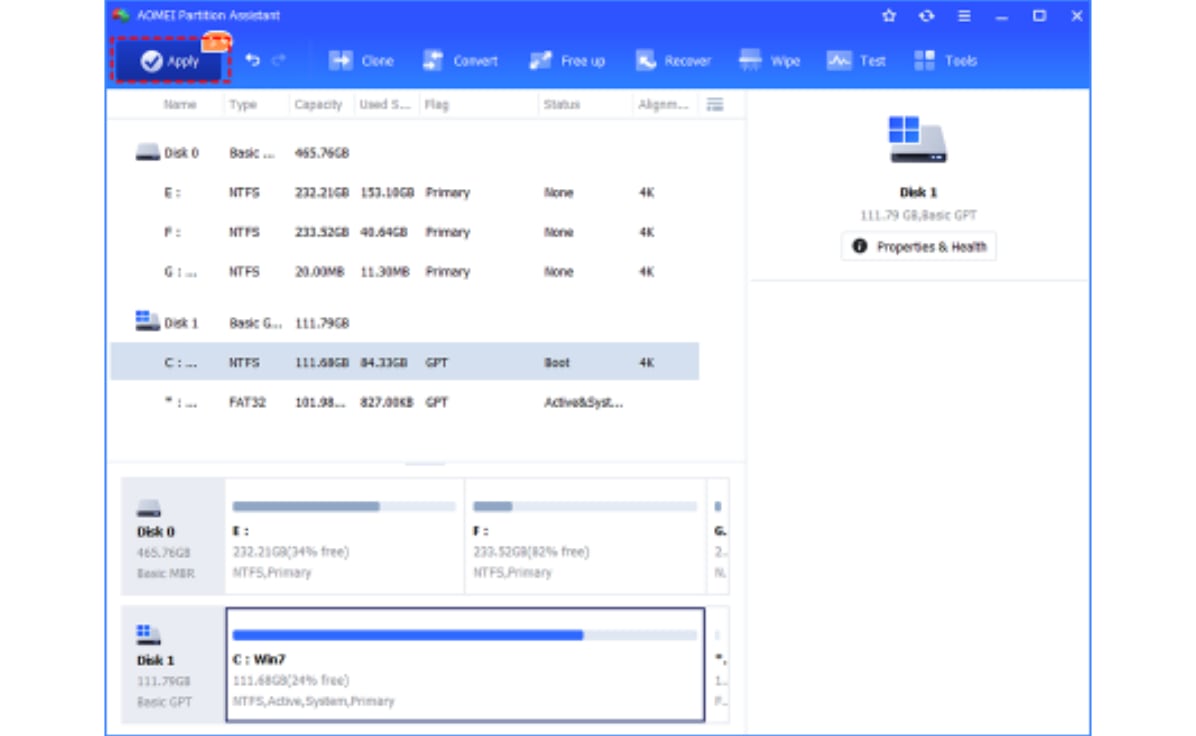Select the F: partition row
This screenshot has height=736, width=1196.
(x=405, y=232)
